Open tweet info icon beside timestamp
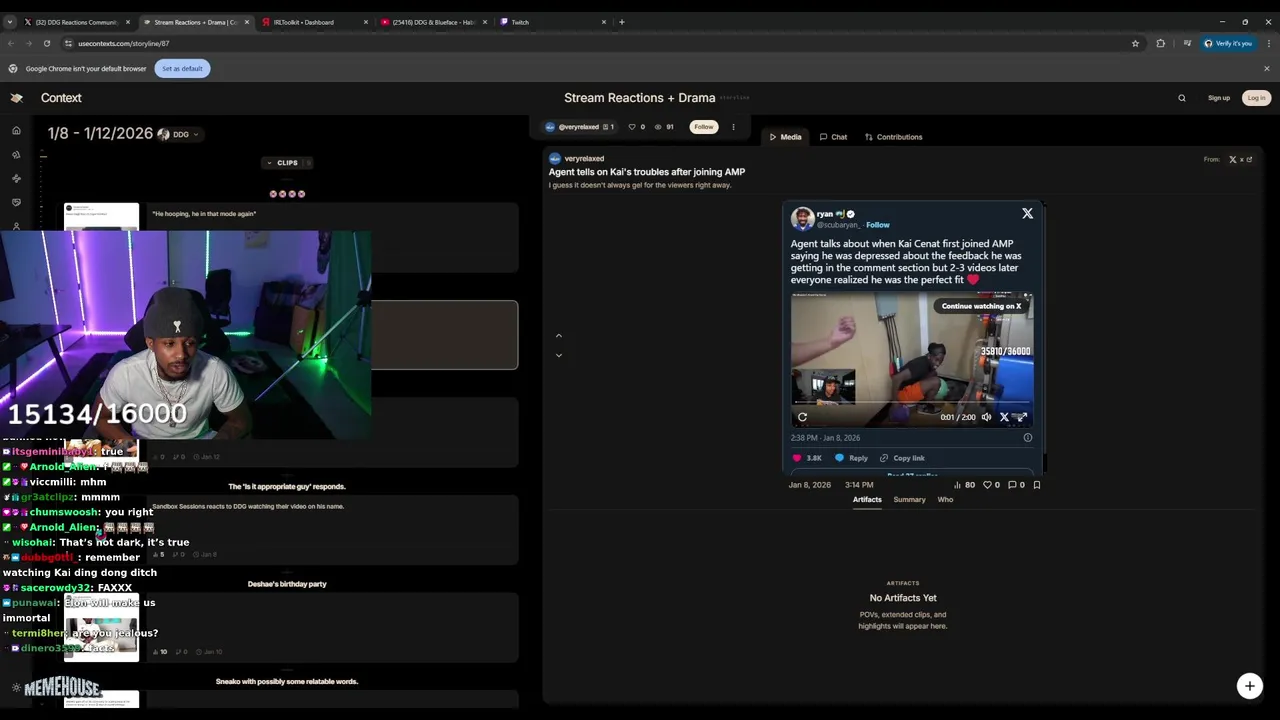Screen dimensions: 1280x720 [x=1027, y=437]
